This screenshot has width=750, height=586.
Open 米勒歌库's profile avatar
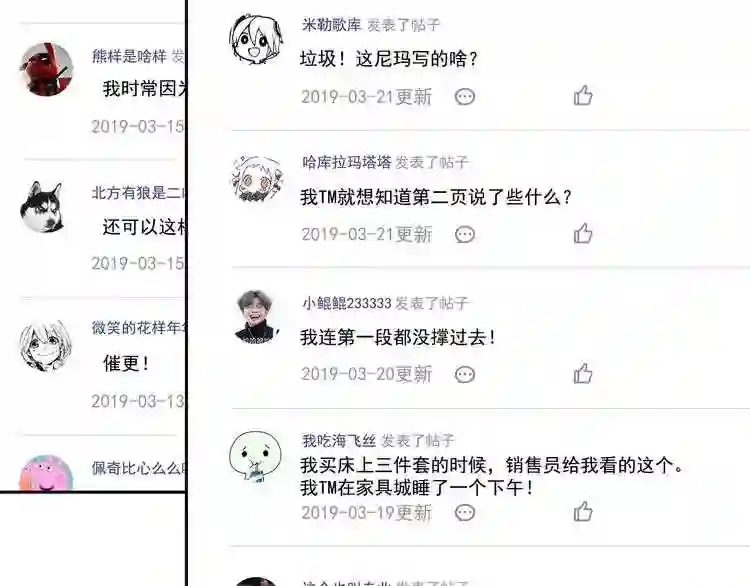click(255, 39)
